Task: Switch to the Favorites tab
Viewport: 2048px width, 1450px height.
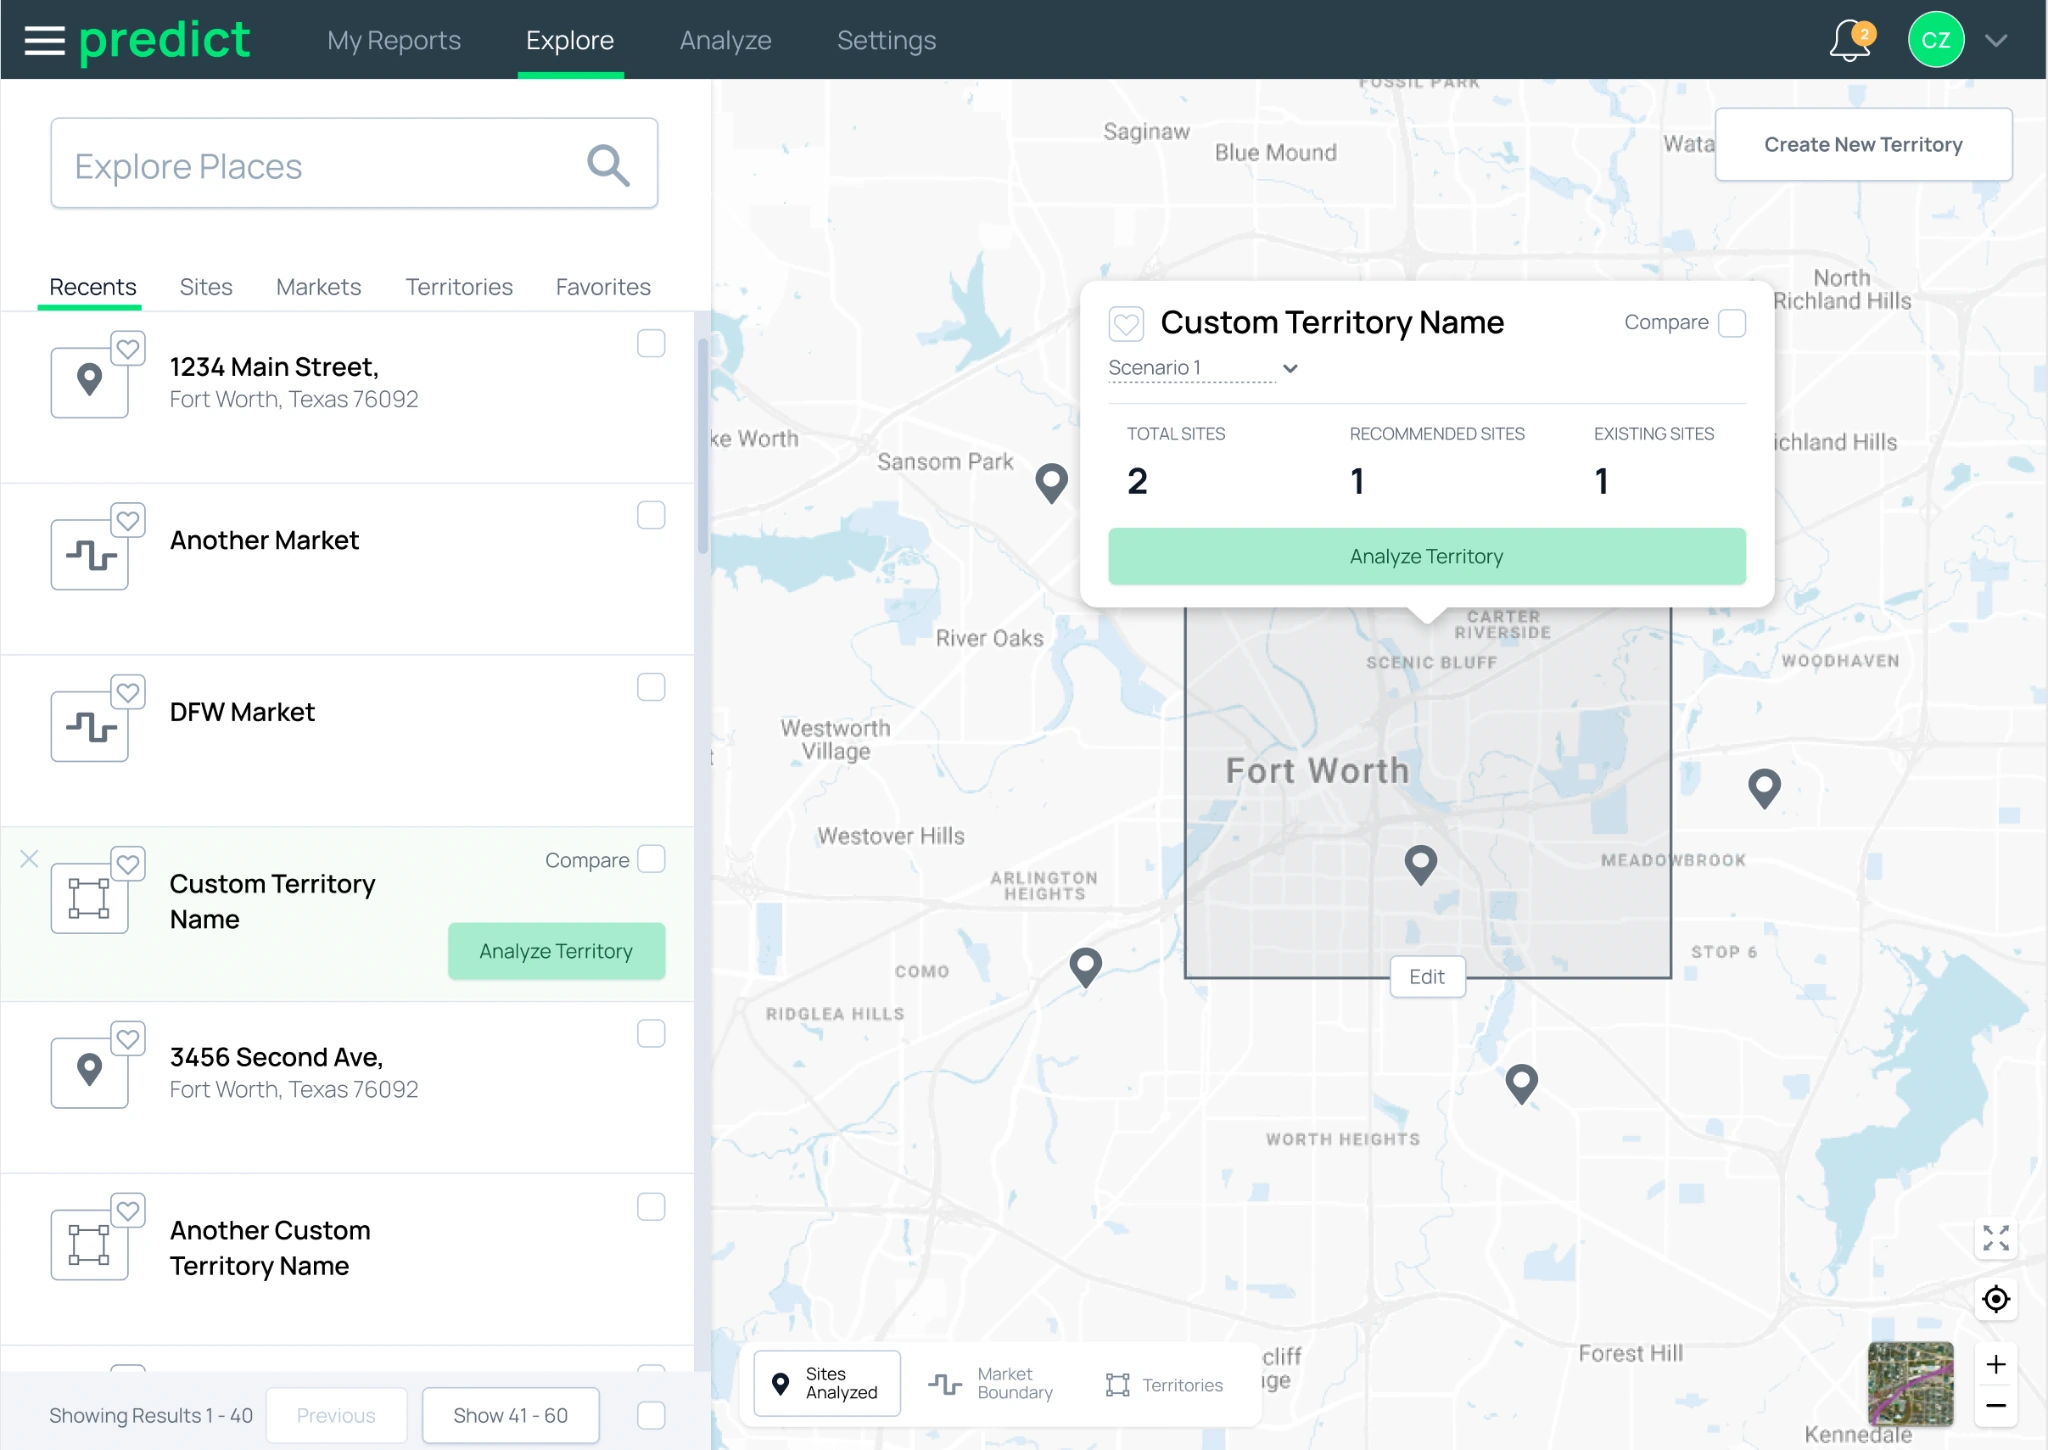Action: coord(603,287)
